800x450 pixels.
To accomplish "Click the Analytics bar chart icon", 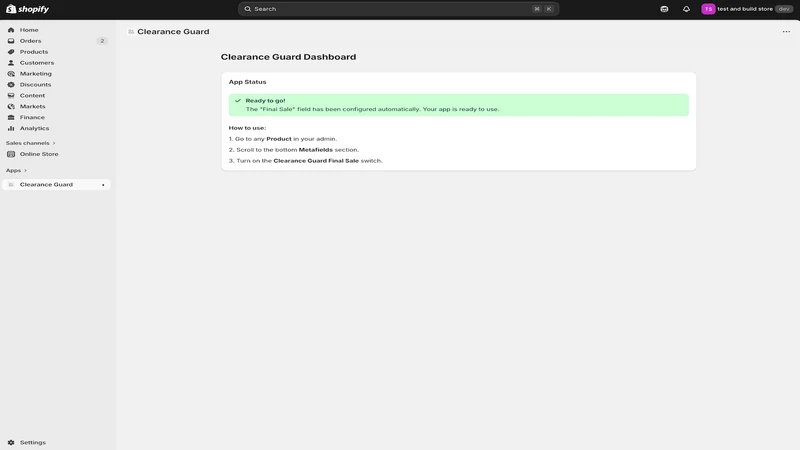I will pyautogui.click(x=11, y=128).
